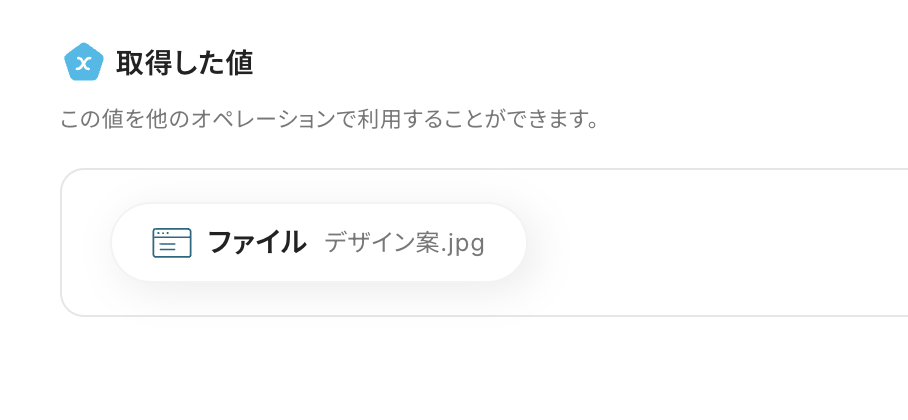Tap the white x symbol inside the pentagon

click(84, 64)
